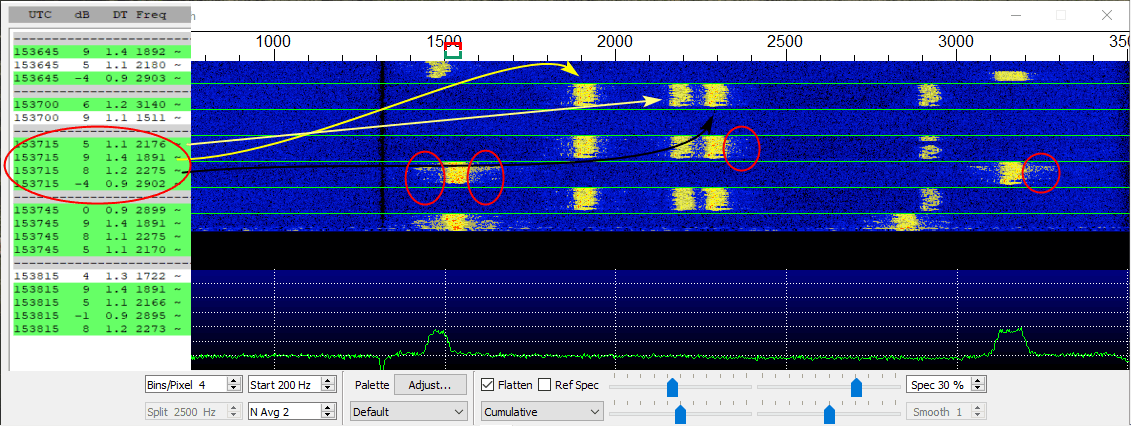Click the lower-left slider handle next to Cumulative

(680, 413)
